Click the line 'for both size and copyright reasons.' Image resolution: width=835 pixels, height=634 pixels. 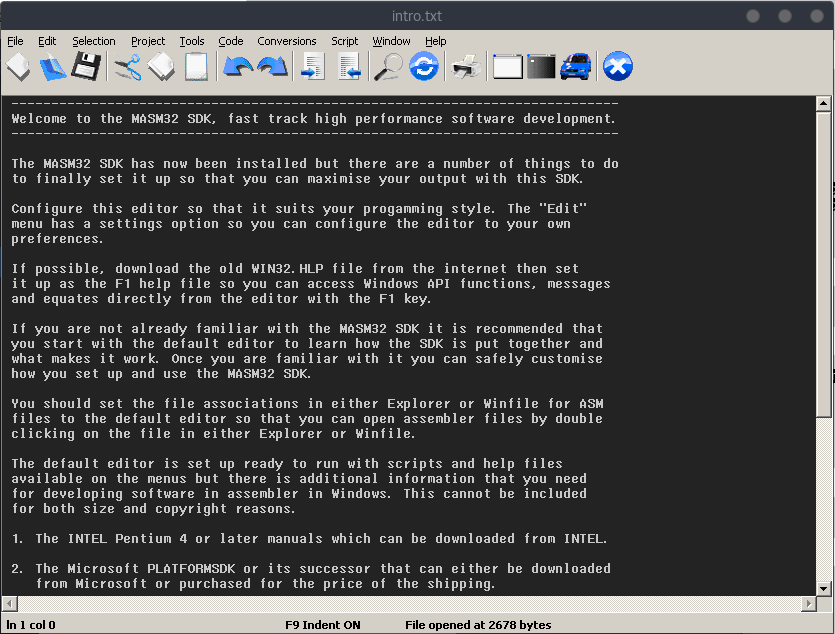click(153, 509)
